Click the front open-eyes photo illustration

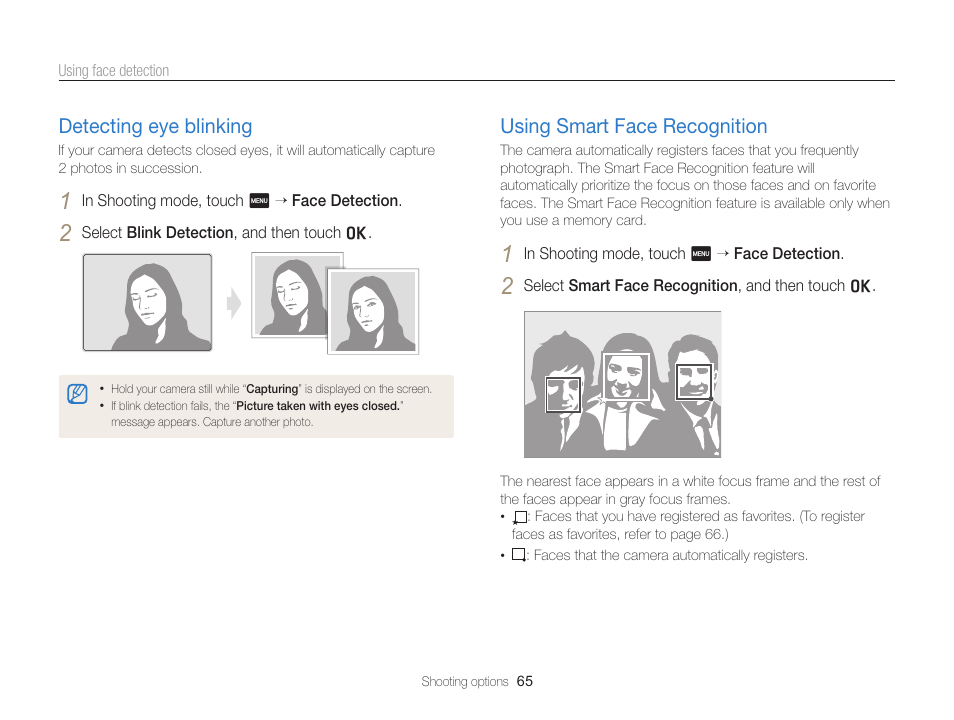point(373,311)
